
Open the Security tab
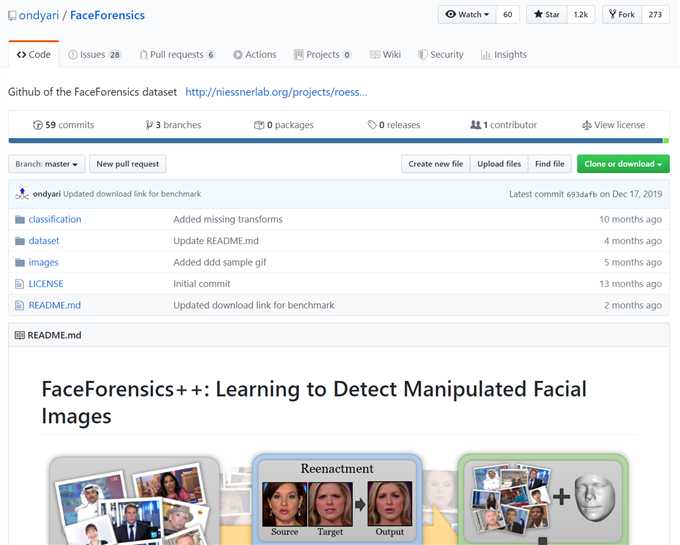[x=441, y=55]
